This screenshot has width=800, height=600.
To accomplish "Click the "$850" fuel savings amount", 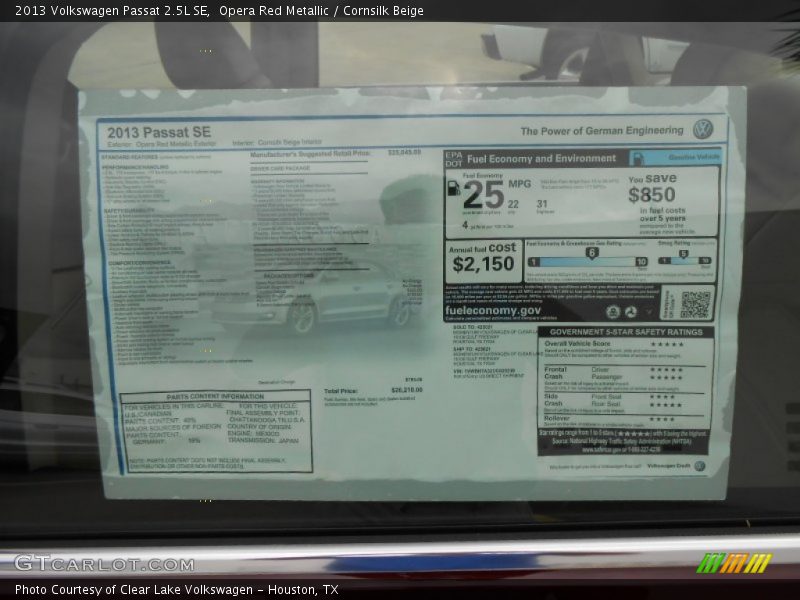I will (652, 194).
